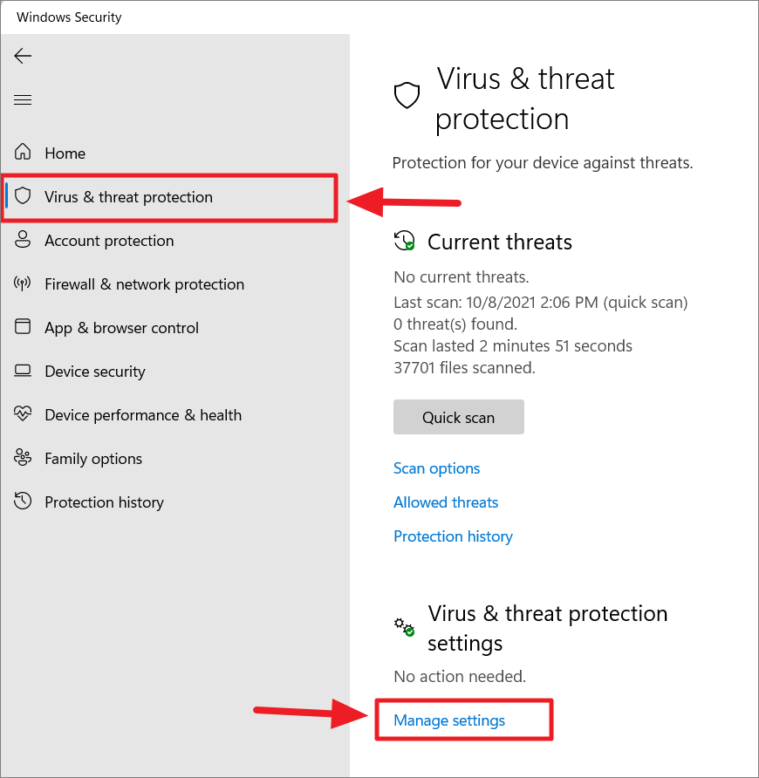
Task: Click the shield icon beside Virus & threat protection
Action: pos(23,196)
